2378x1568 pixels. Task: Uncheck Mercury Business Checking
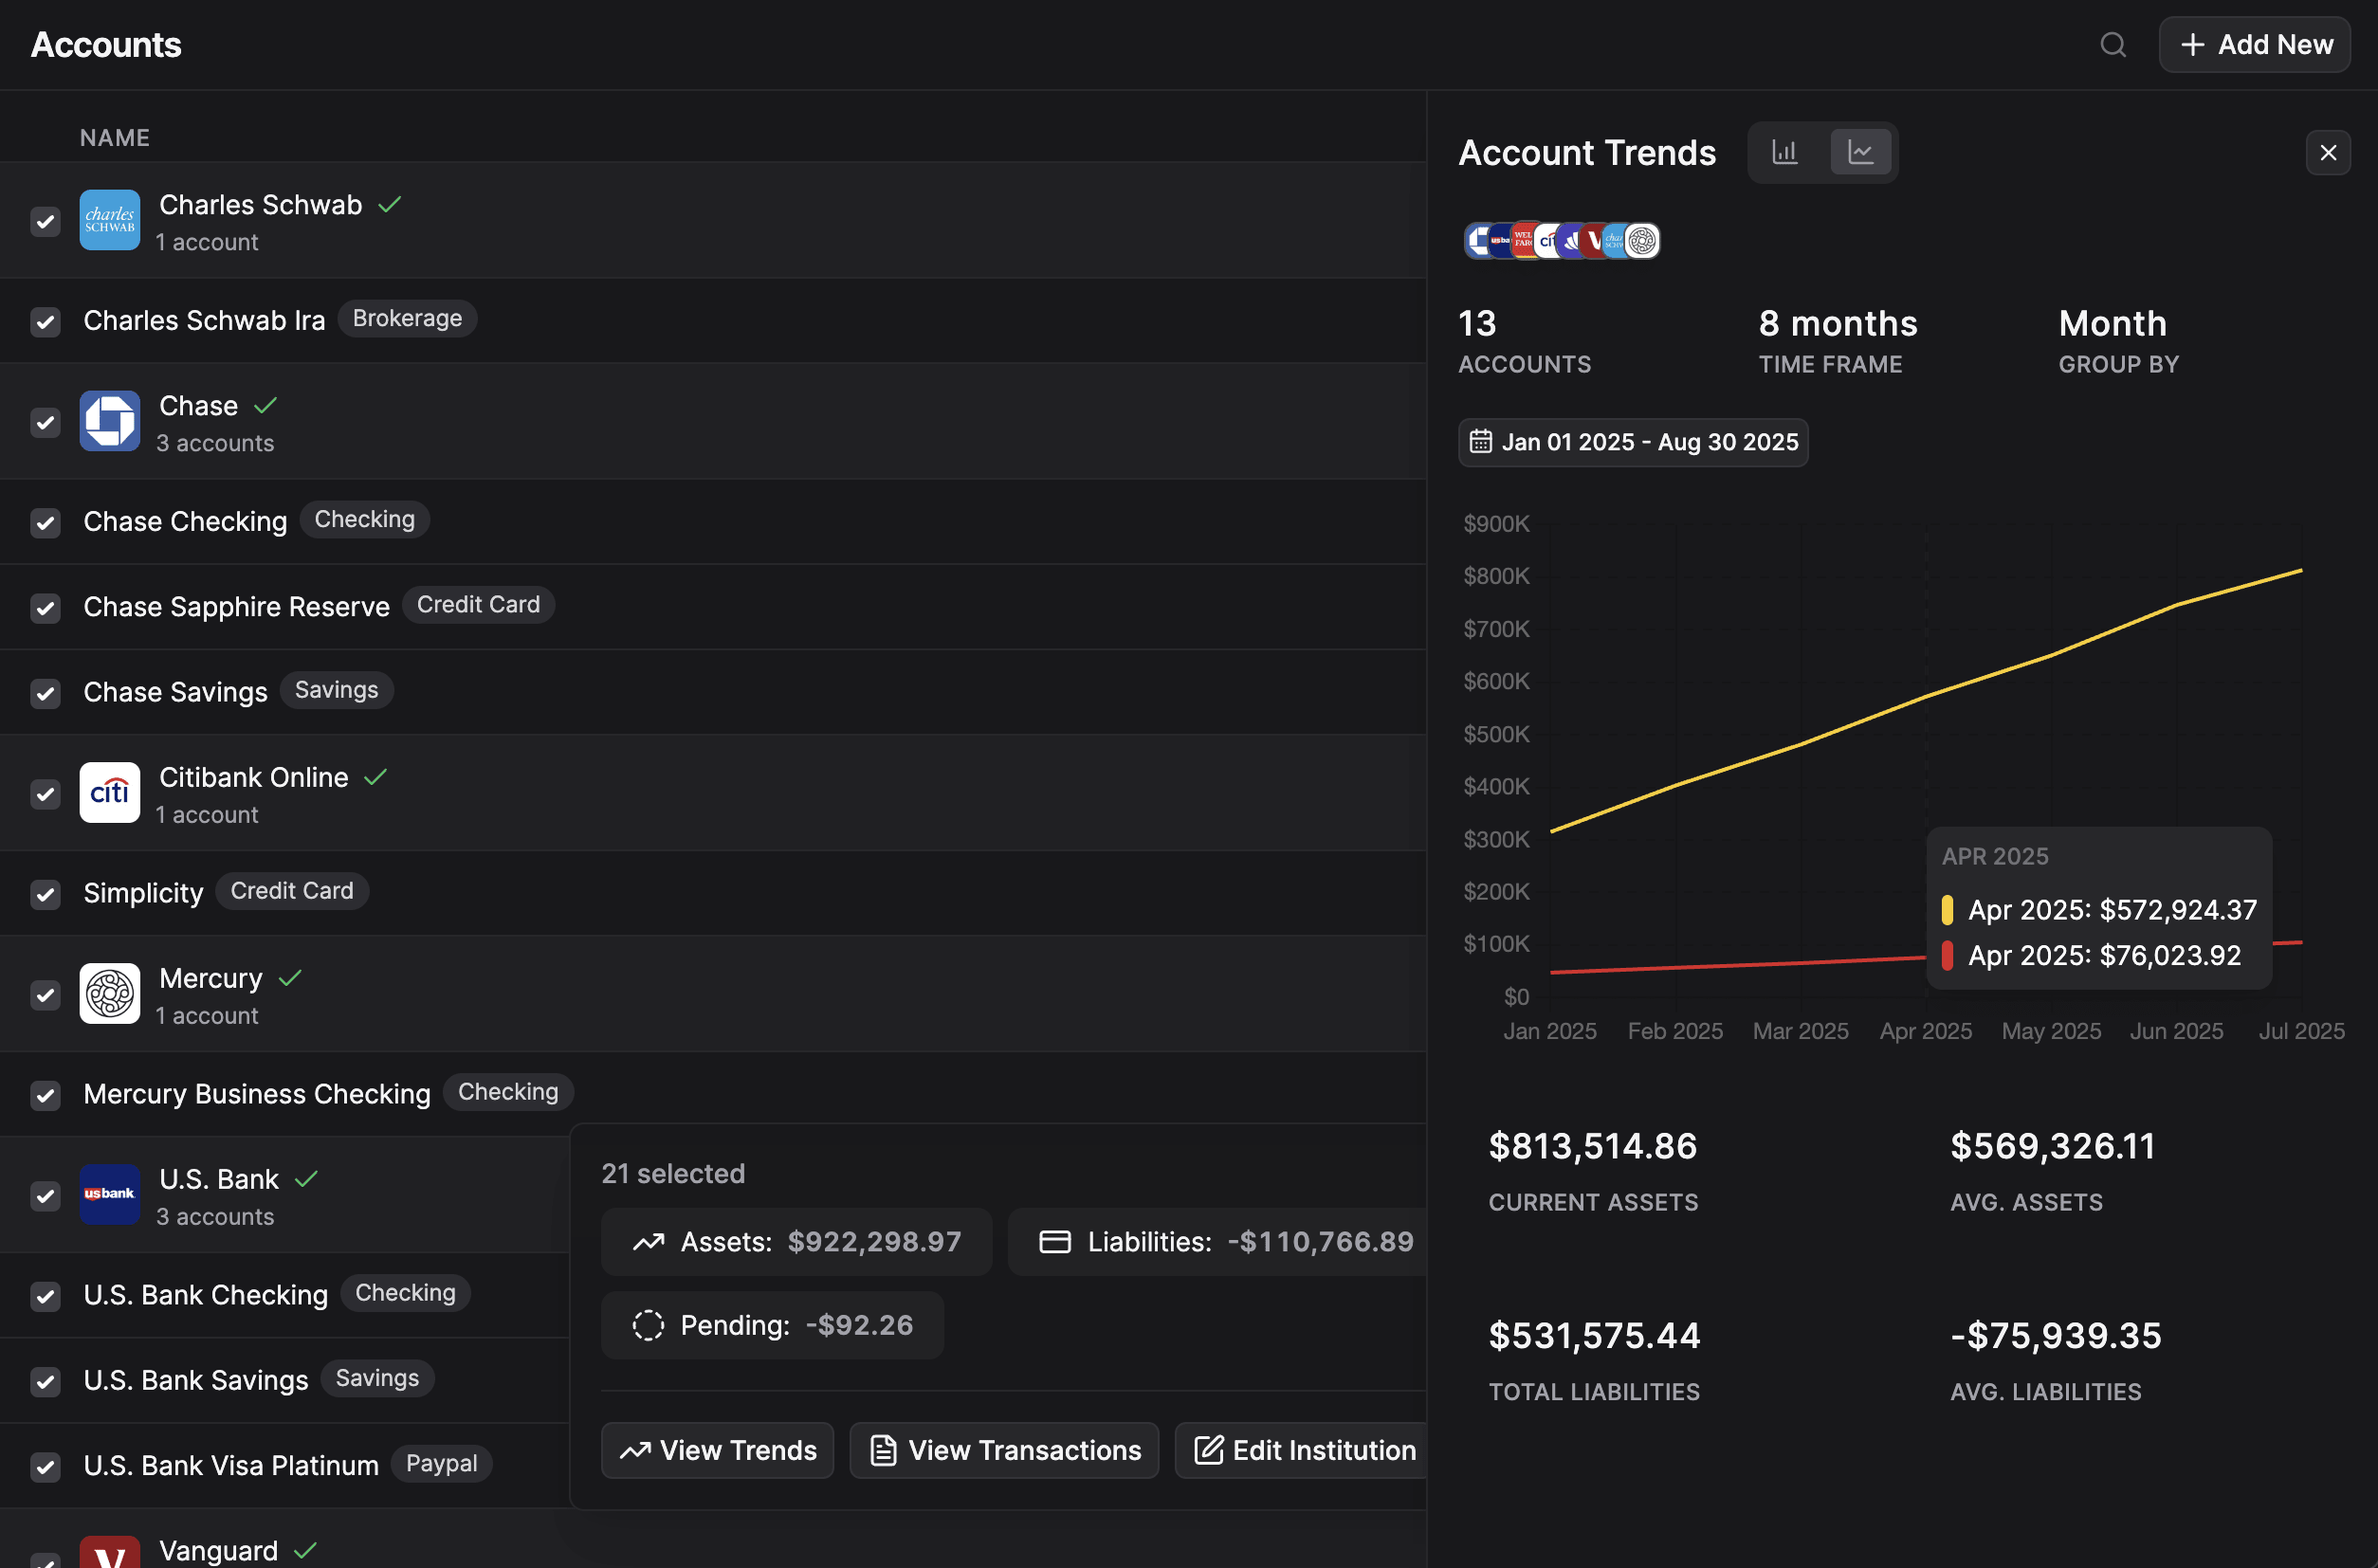[46, 1095]
